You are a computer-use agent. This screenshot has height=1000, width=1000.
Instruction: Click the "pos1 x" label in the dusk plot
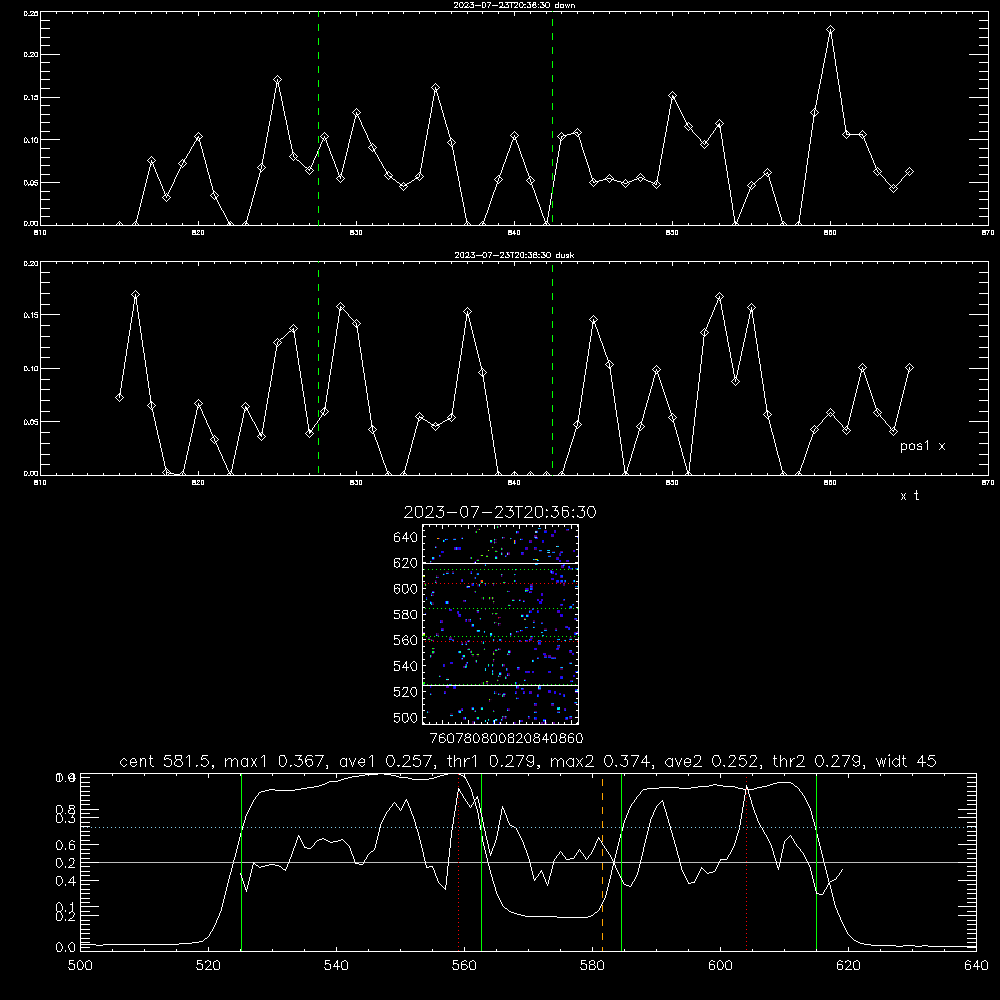(x=922, y=446)
